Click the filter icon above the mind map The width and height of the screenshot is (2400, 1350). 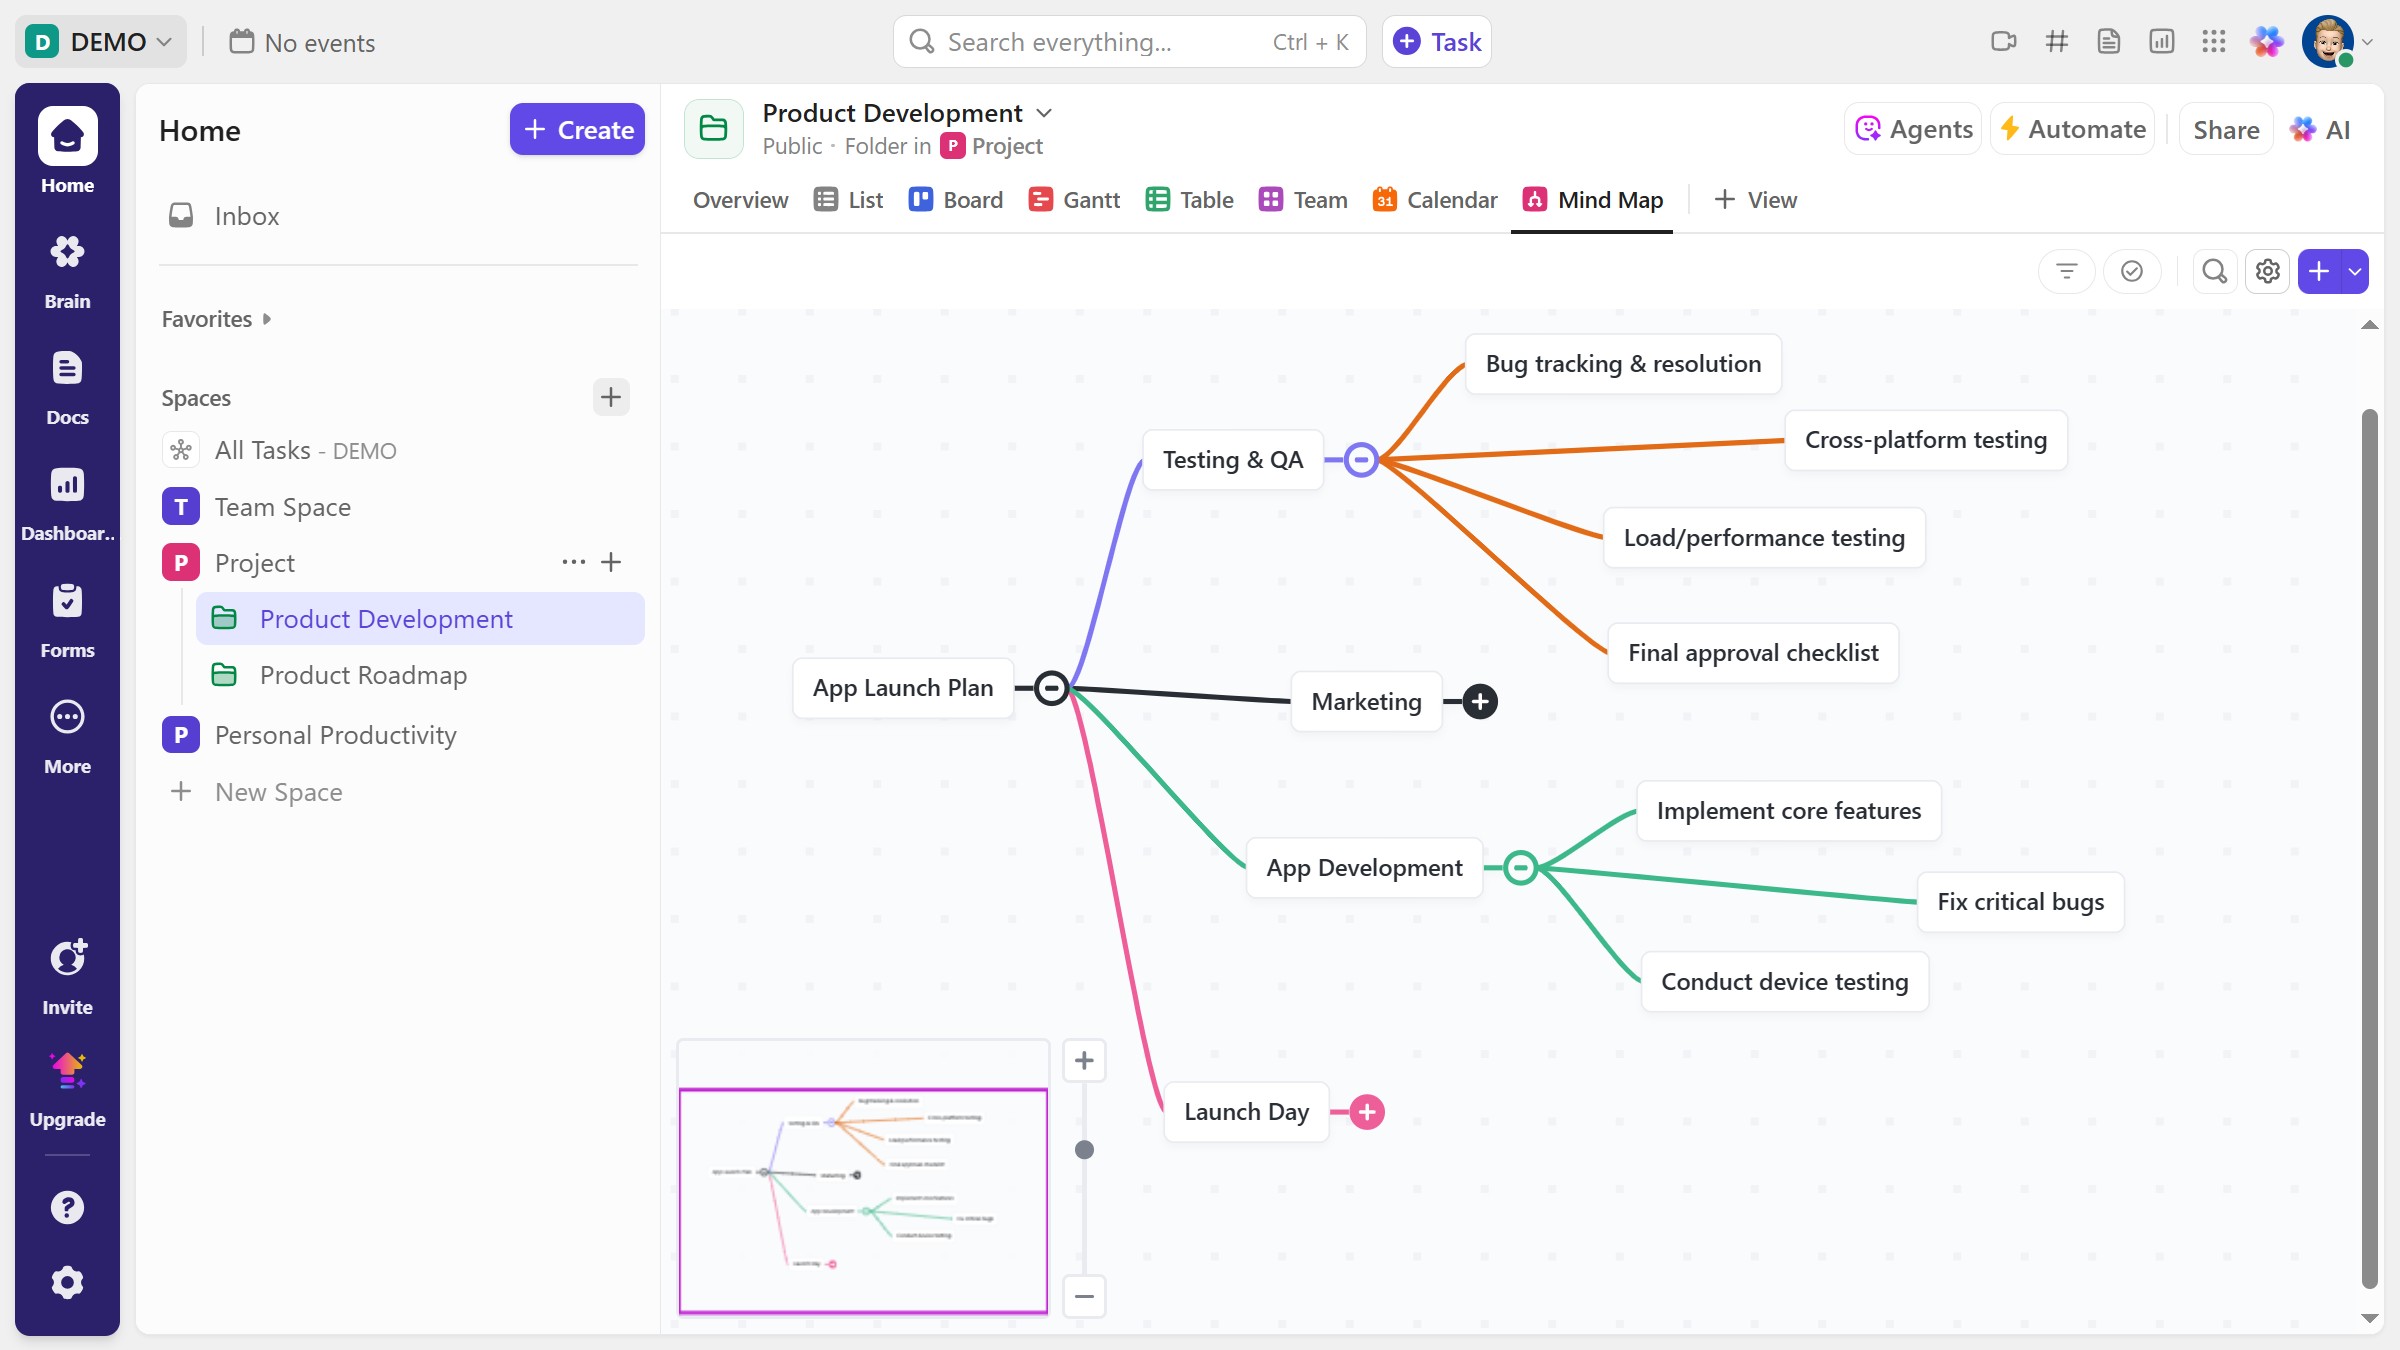point(2065,271)
